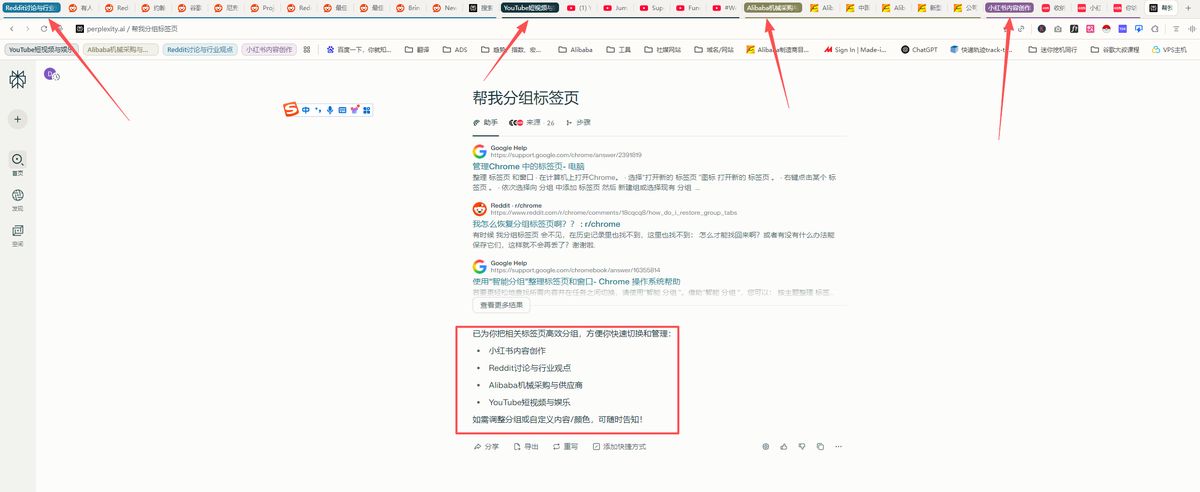
Task: Open 管理Chrome 中的标签页 result link
Action: pos(528,167)
